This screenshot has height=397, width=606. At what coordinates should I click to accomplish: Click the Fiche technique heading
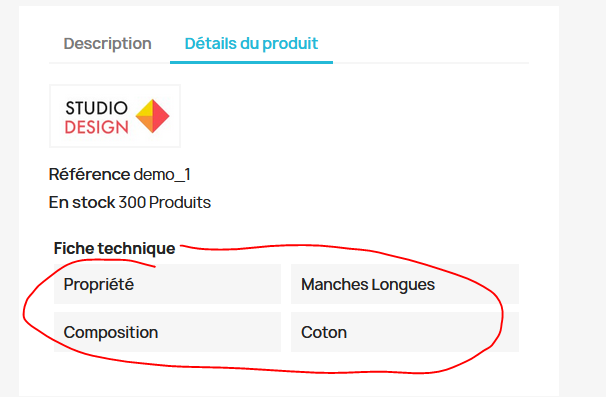pos(114,248)
